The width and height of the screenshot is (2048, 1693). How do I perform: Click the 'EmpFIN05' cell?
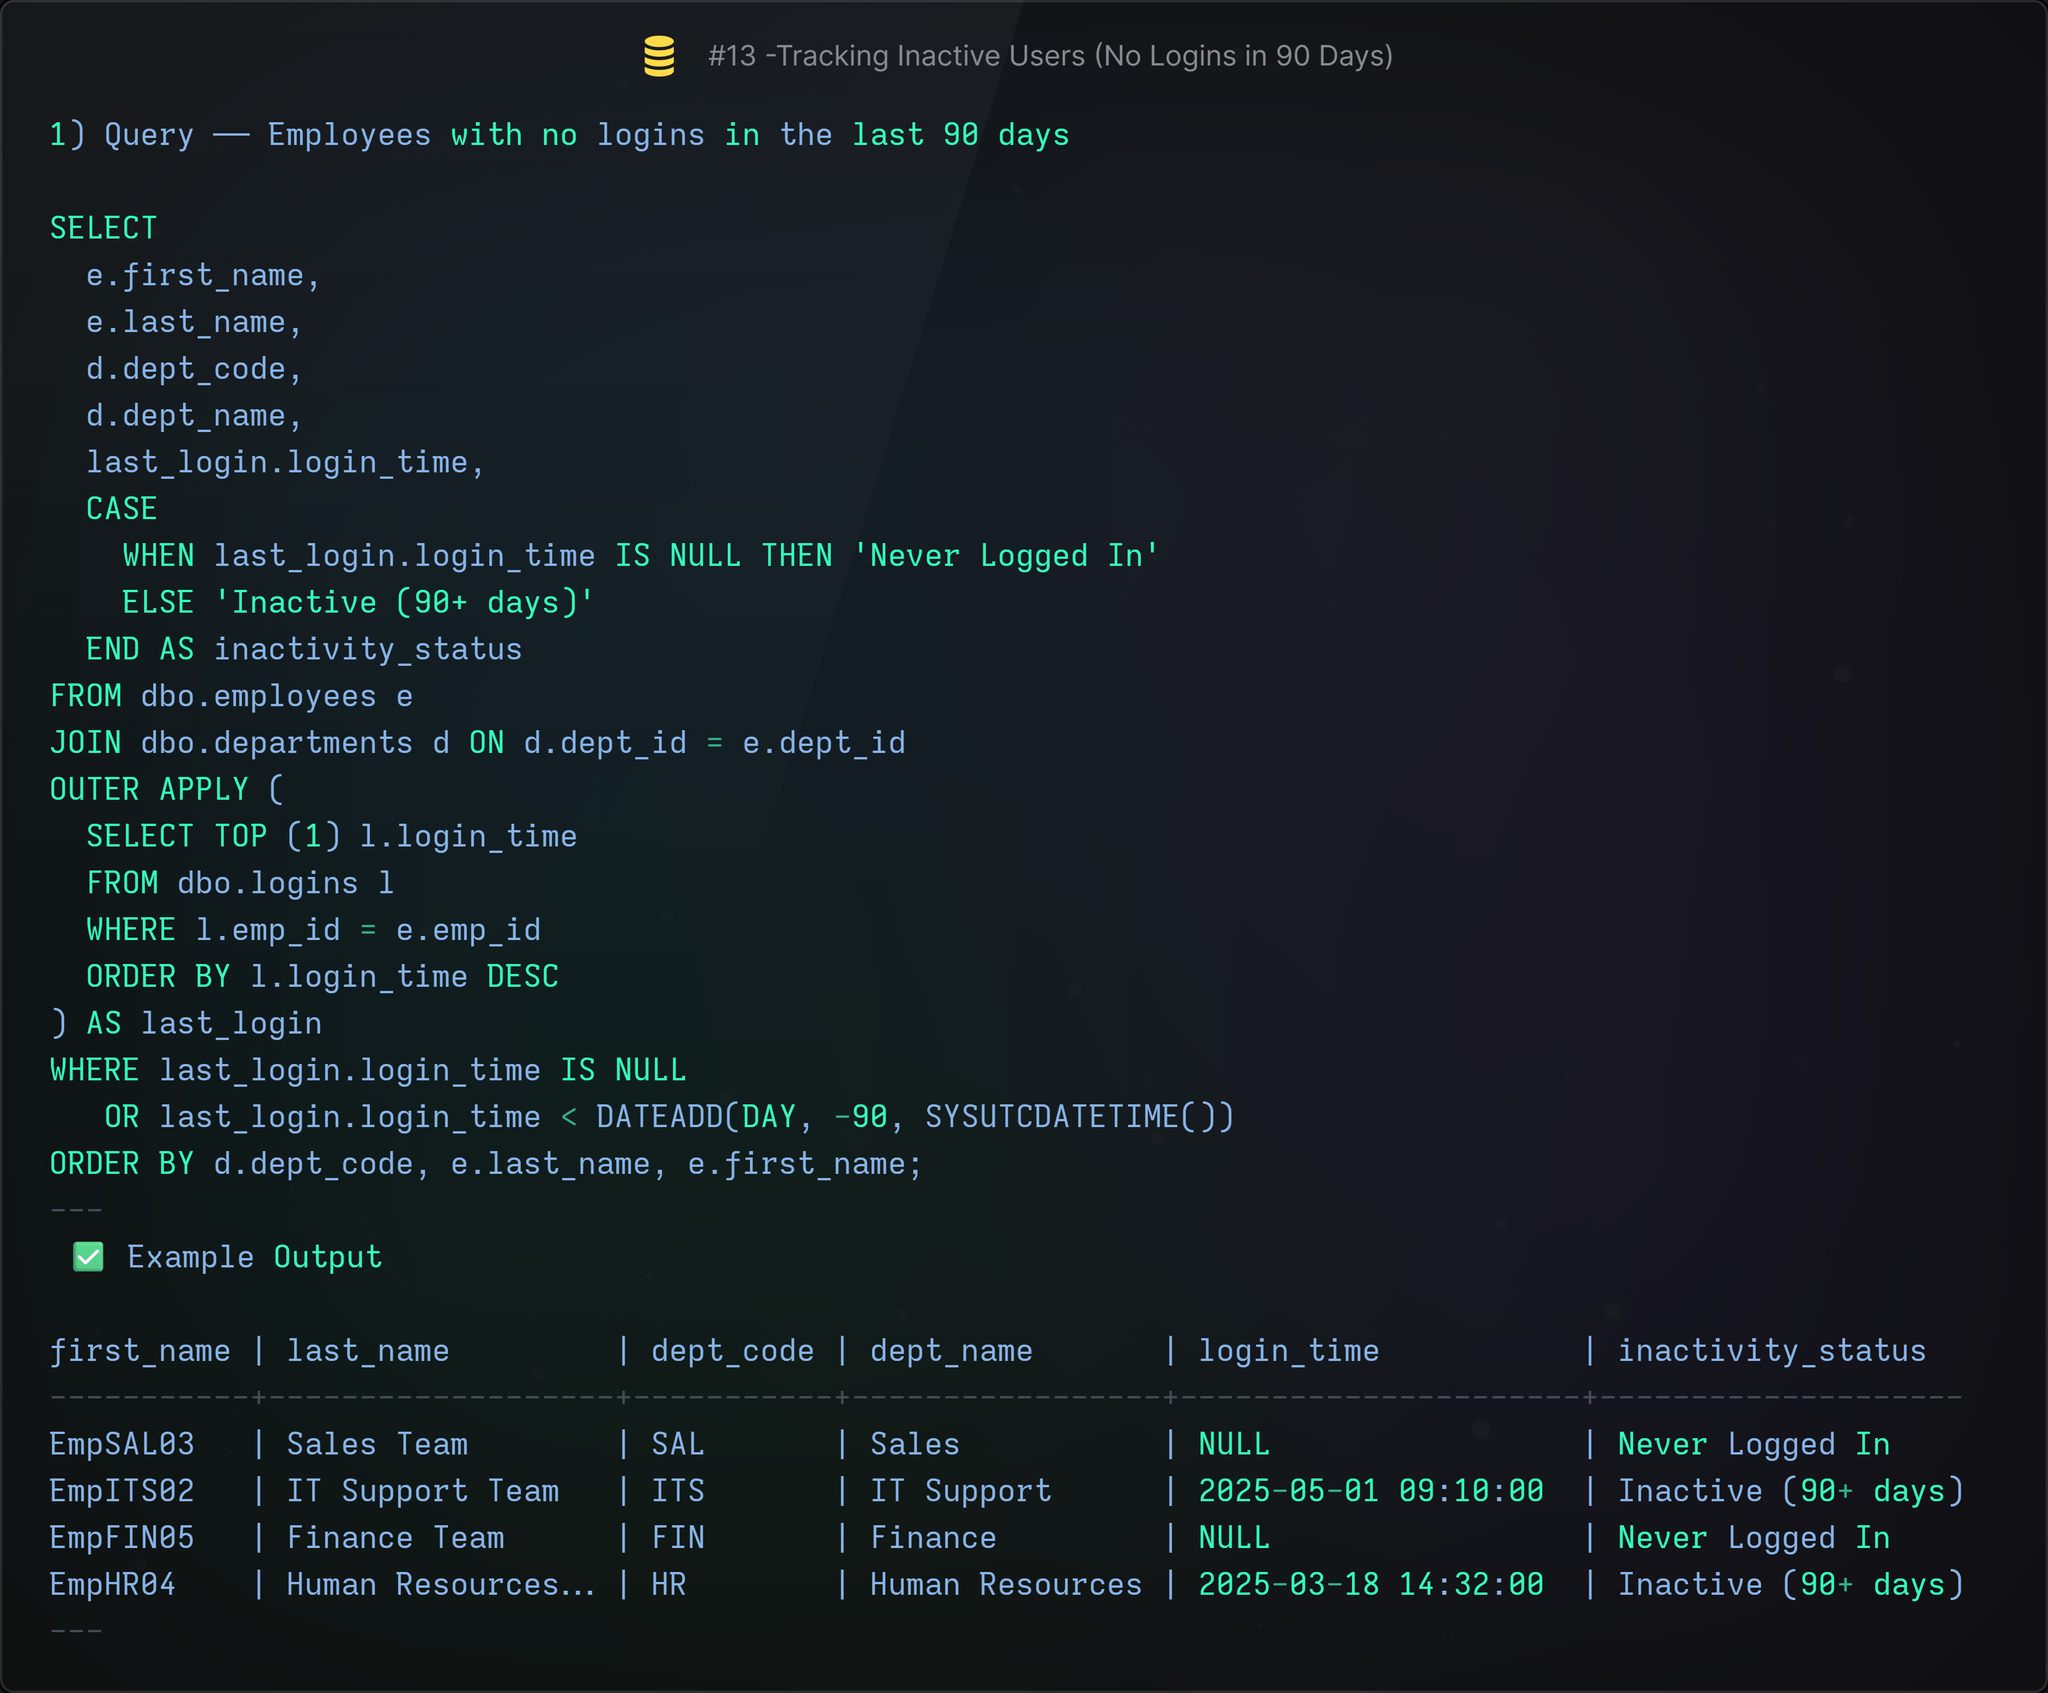click(x=122, y=1538)
